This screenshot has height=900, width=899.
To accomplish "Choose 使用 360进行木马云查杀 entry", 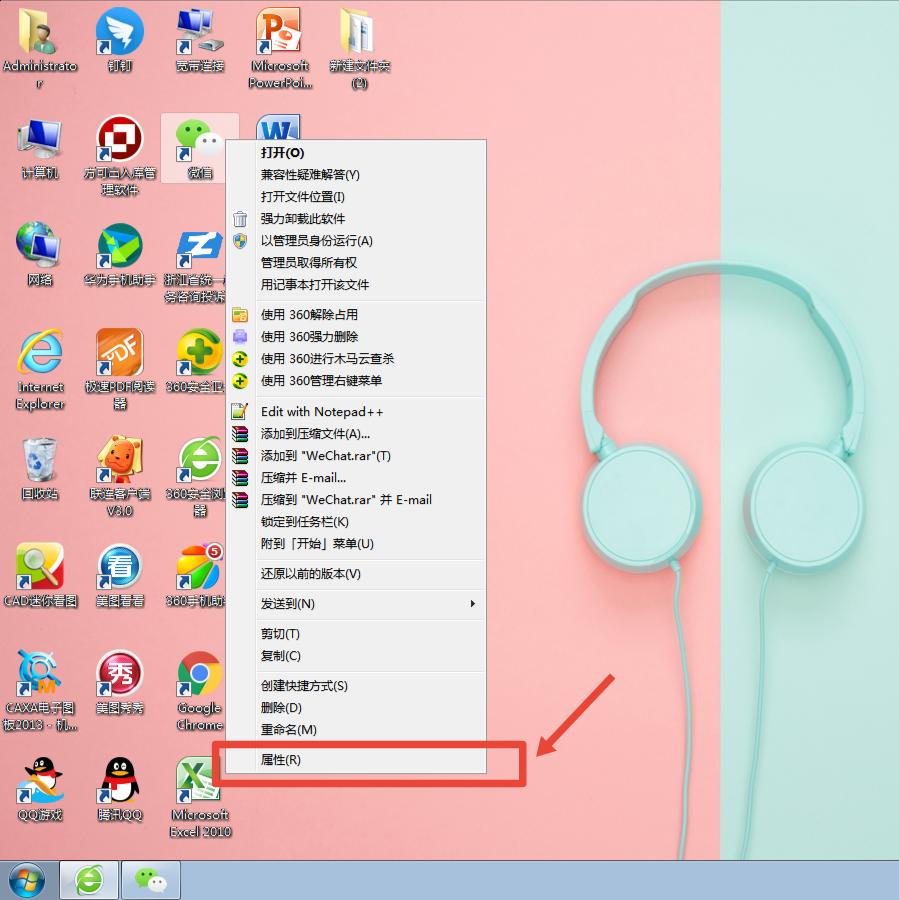I will (356, 359).
